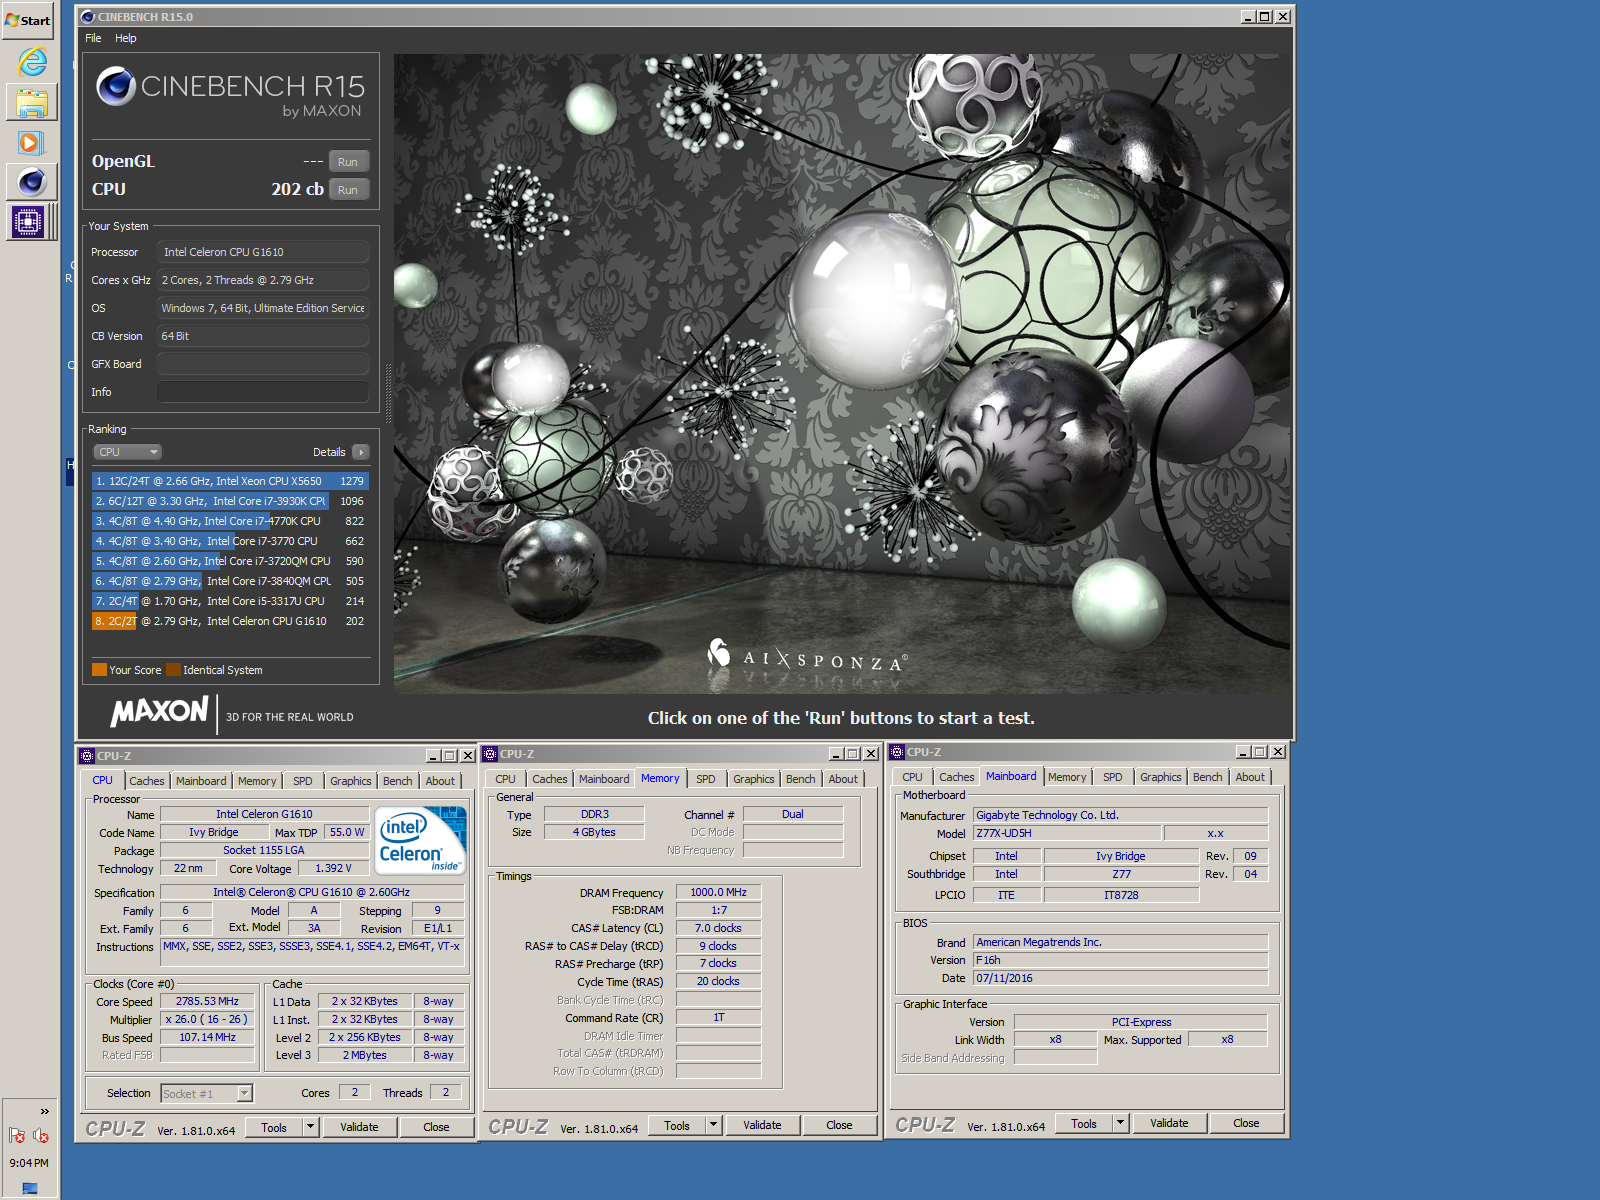Select ranking entry Core i7-4770K
Screen dimensions: 1600x1200
click(x=230, y=521)
